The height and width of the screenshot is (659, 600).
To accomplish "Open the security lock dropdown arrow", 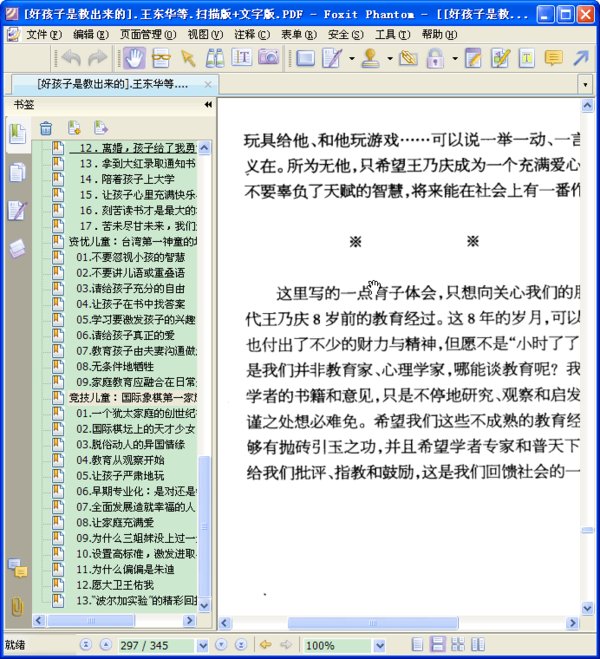I will pyautogui.click(x=455, y=58).
